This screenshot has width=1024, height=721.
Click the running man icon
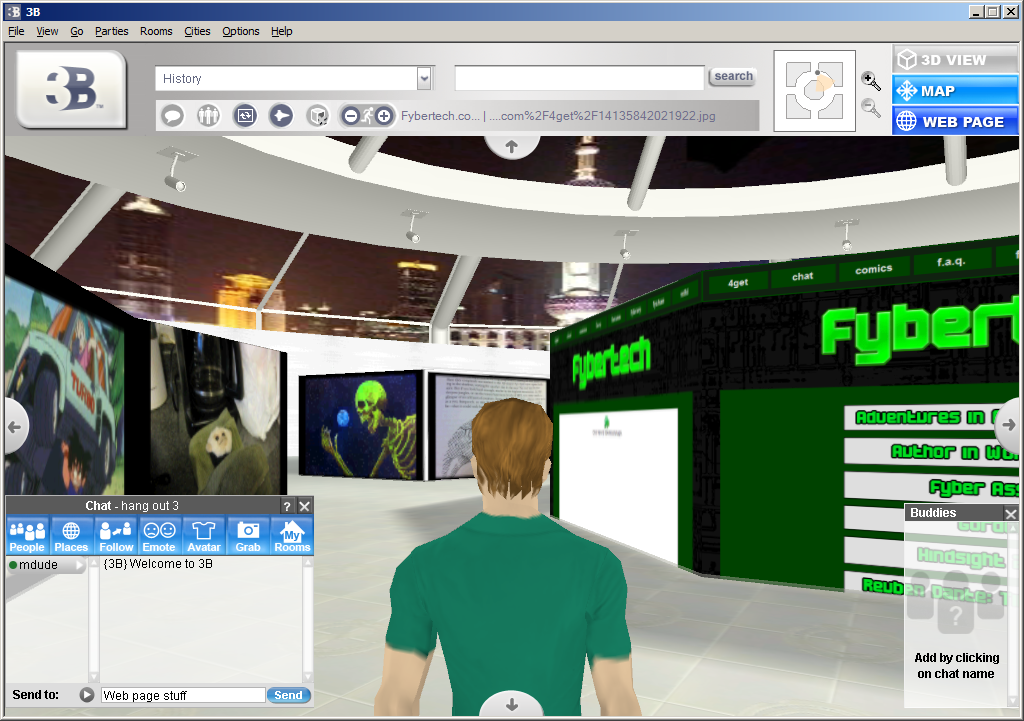[x=368, y=116]
